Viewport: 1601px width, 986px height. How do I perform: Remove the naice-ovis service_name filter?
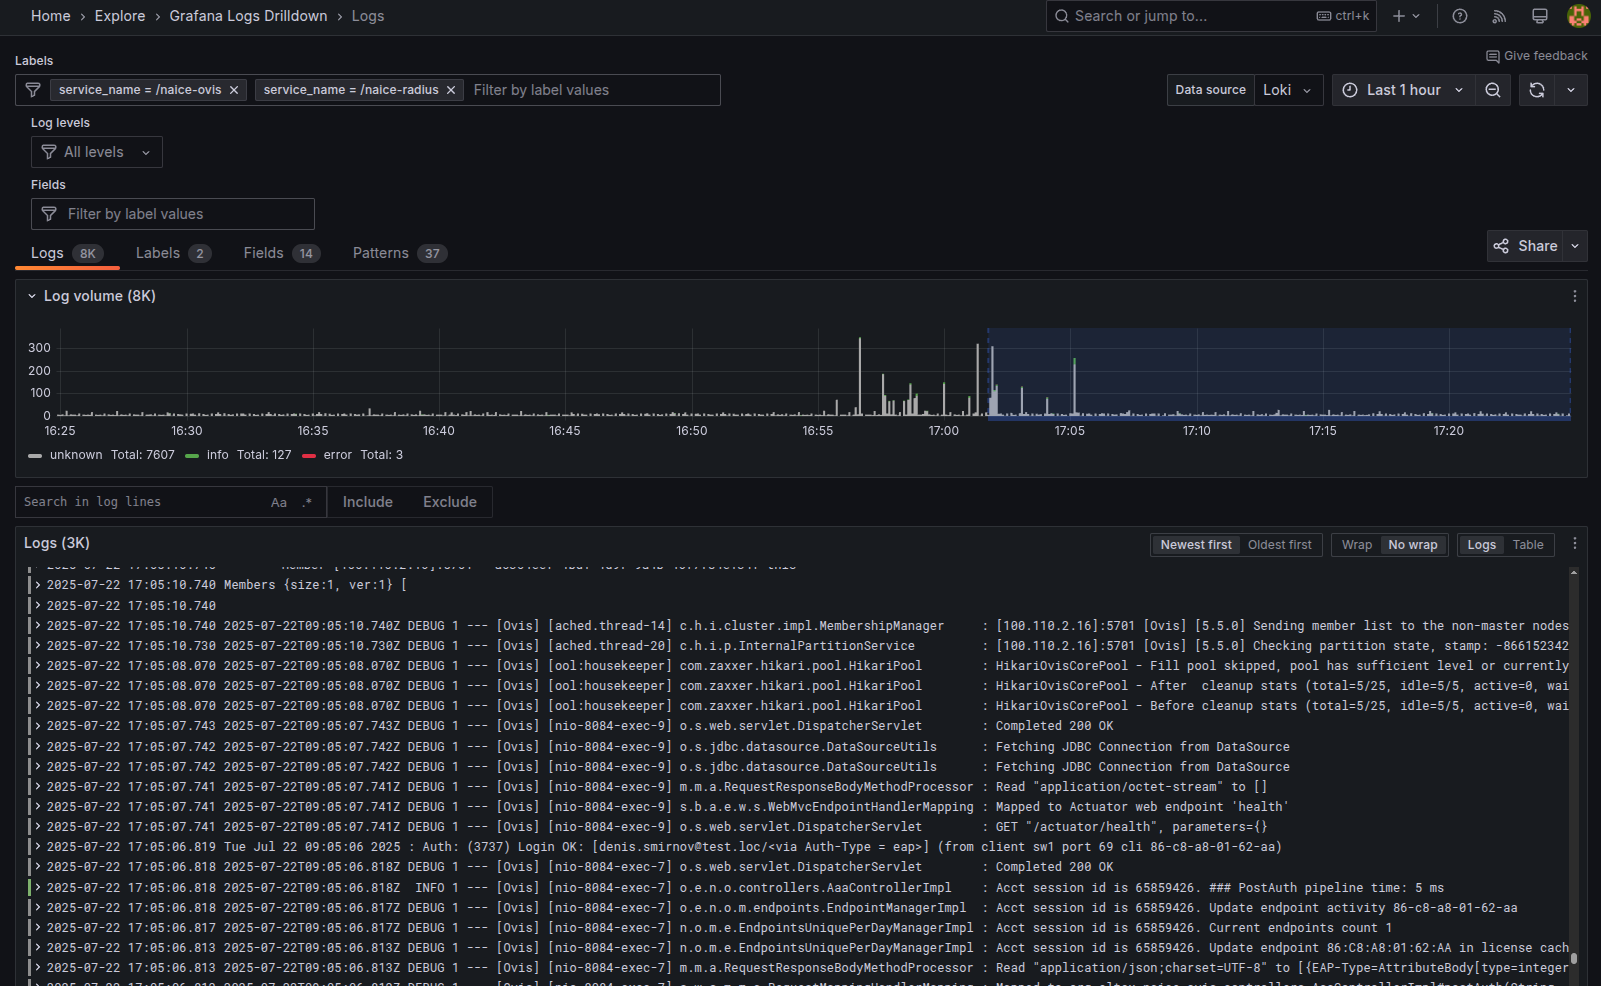pos(234,90)
